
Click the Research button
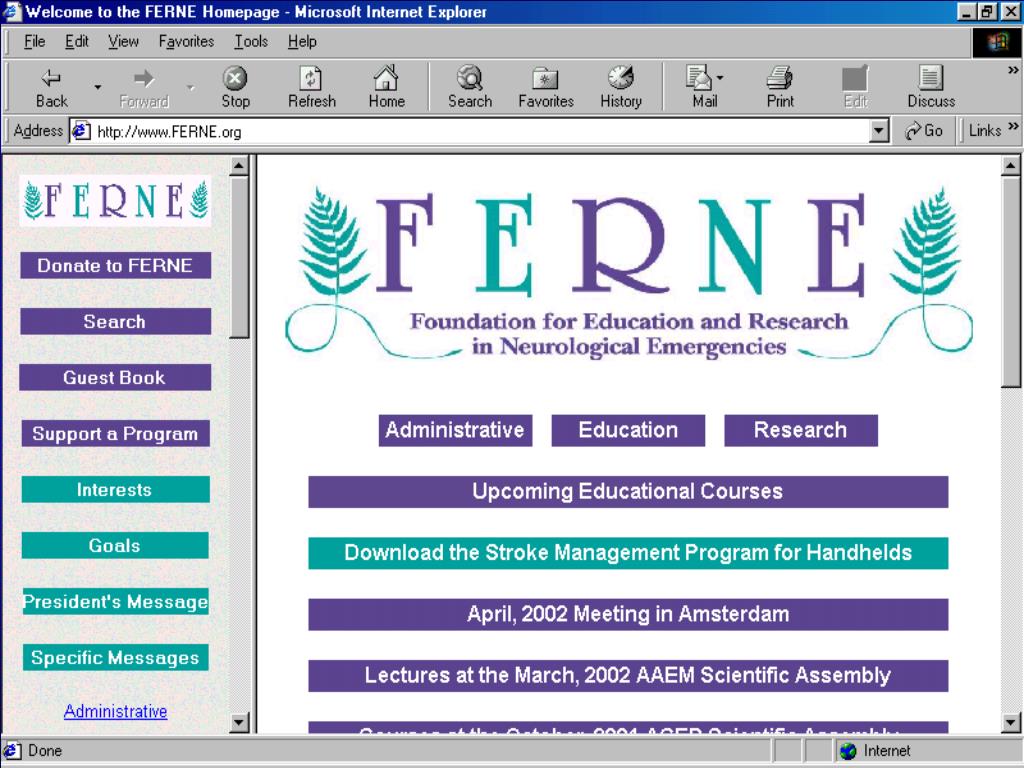coord(801,430)
